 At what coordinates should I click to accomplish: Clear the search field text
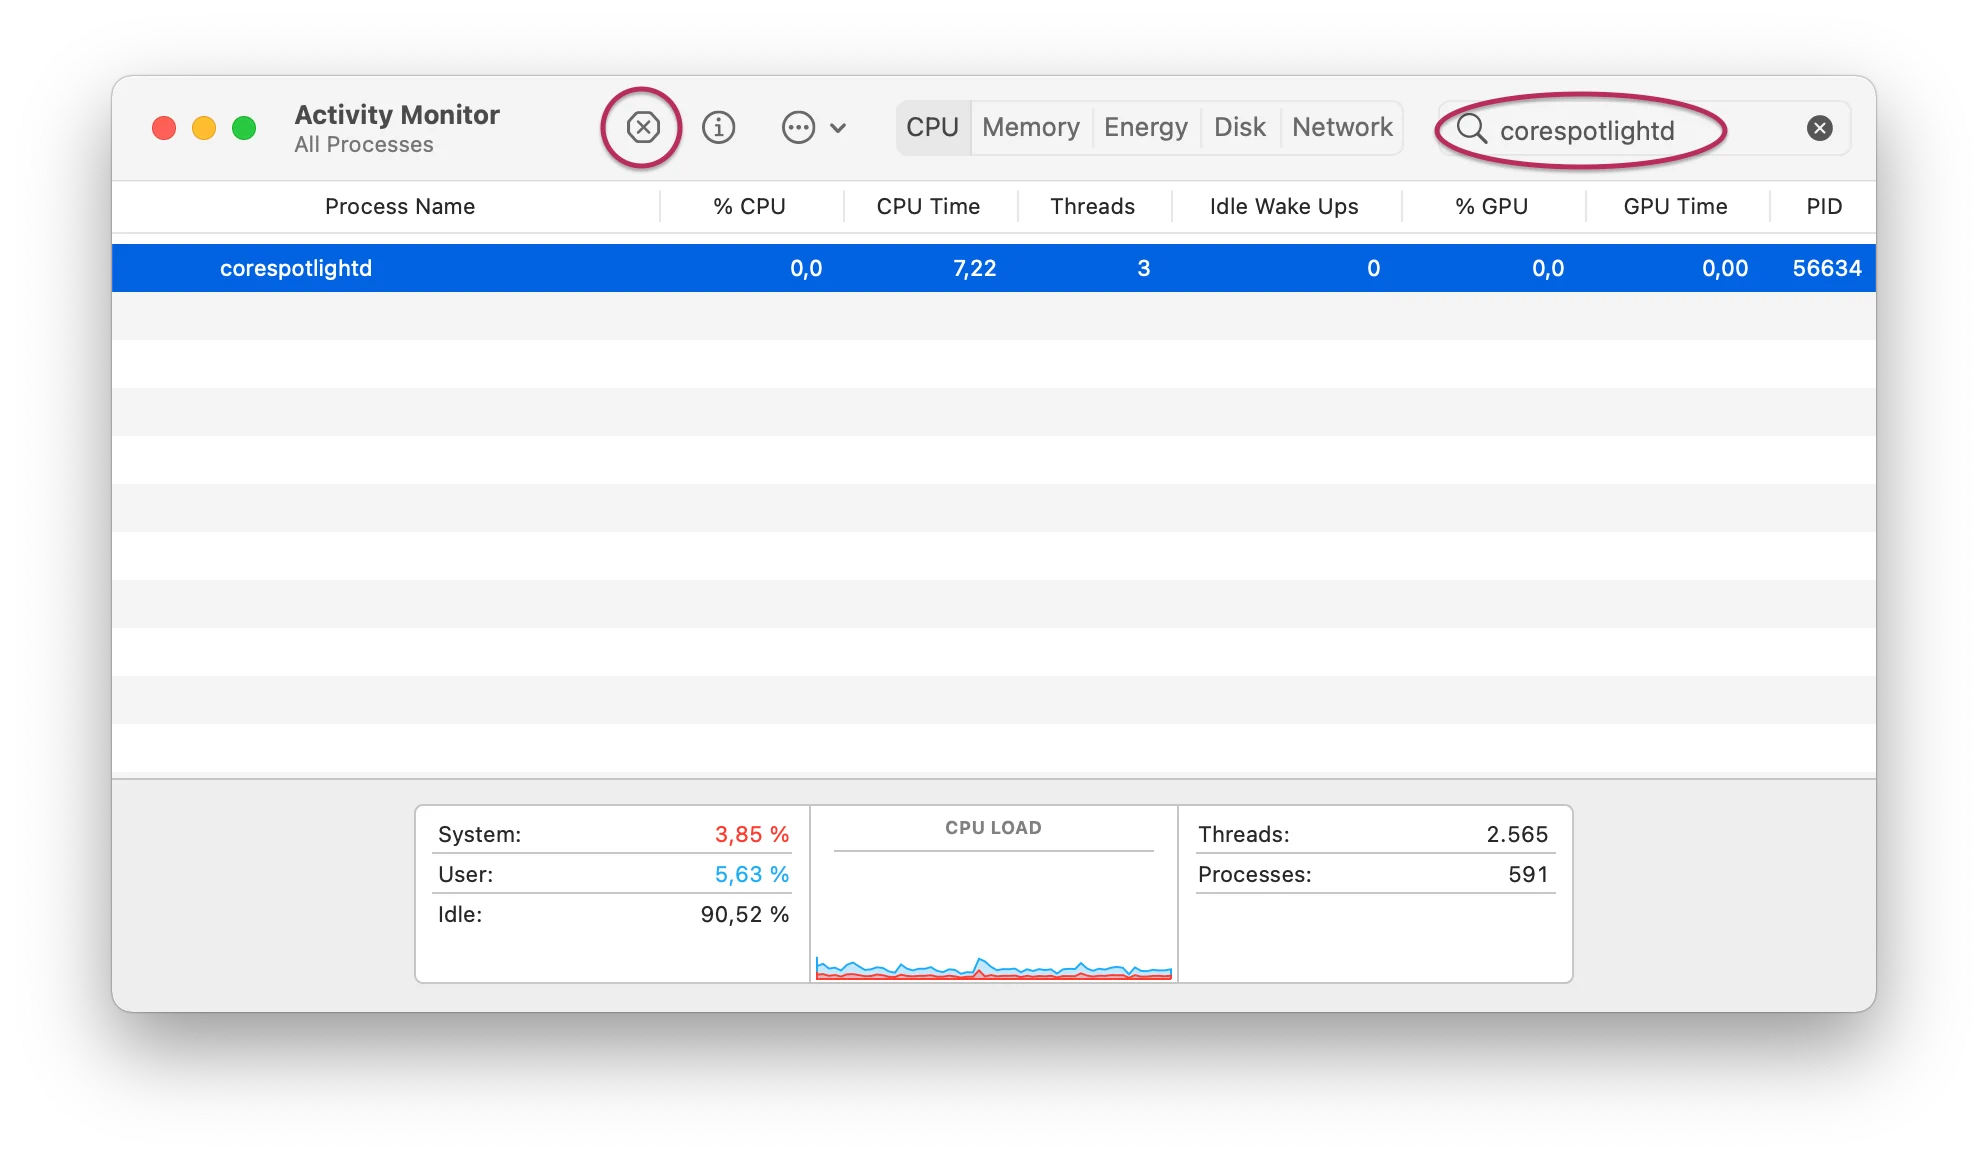pos(1819,128)
